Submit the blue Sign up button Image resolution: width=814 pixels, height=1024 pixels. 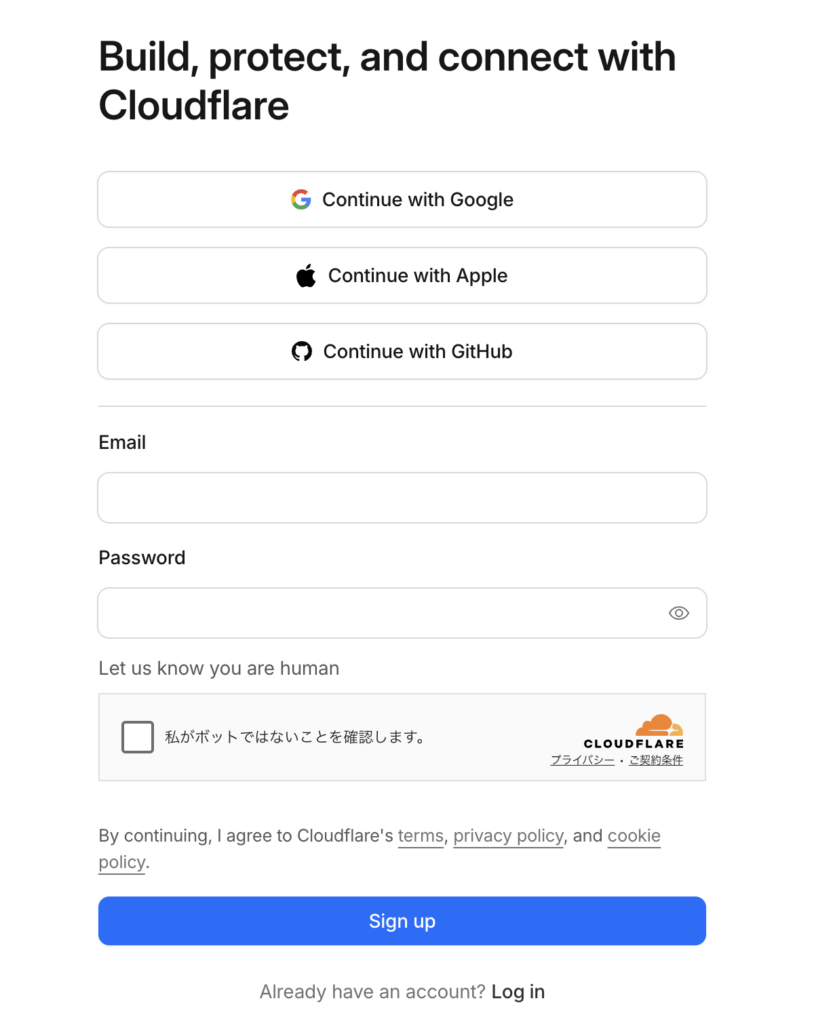click(402, 921)
